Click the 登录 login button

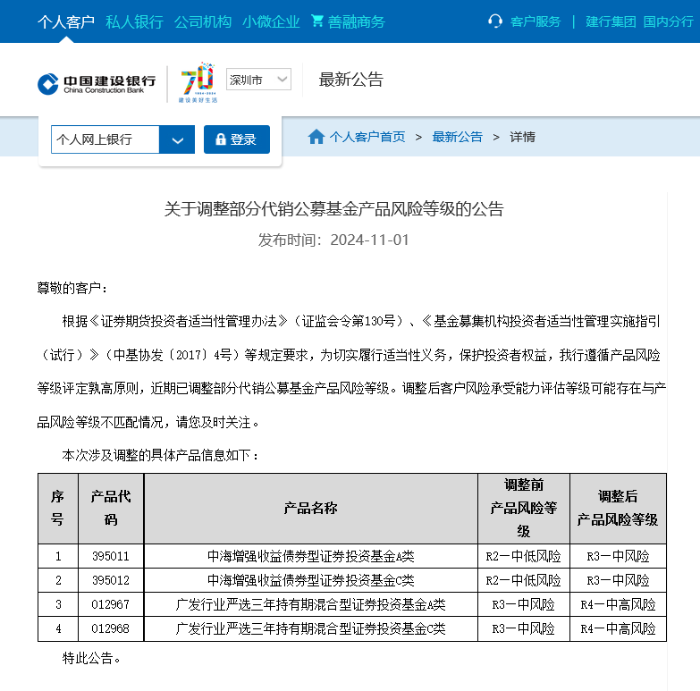pos(237,140)
